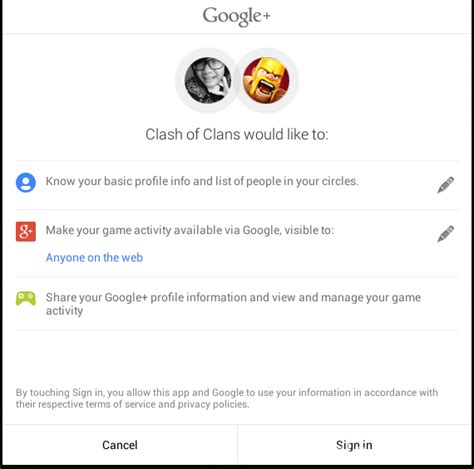This screenshot has width=474, height=469.
Task: Tap the Clash of Clans barbarian icon
Action: tap(266, 80)
